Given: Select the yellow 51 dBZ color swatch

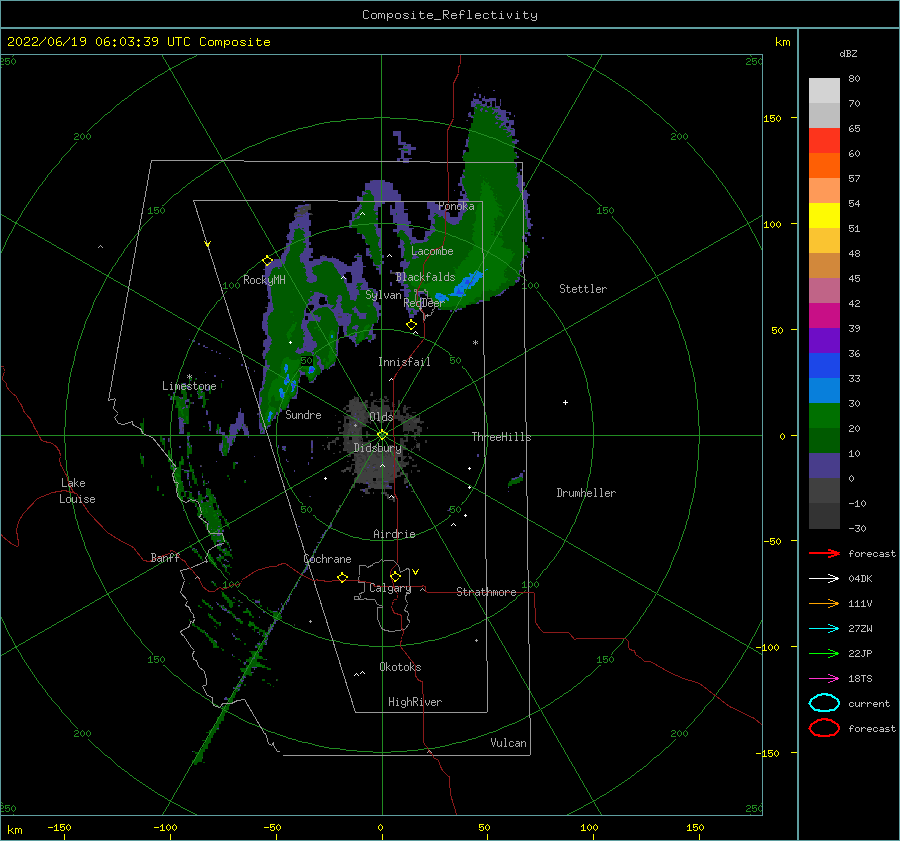Looking at the screenshot, I should tap(824, 215).
